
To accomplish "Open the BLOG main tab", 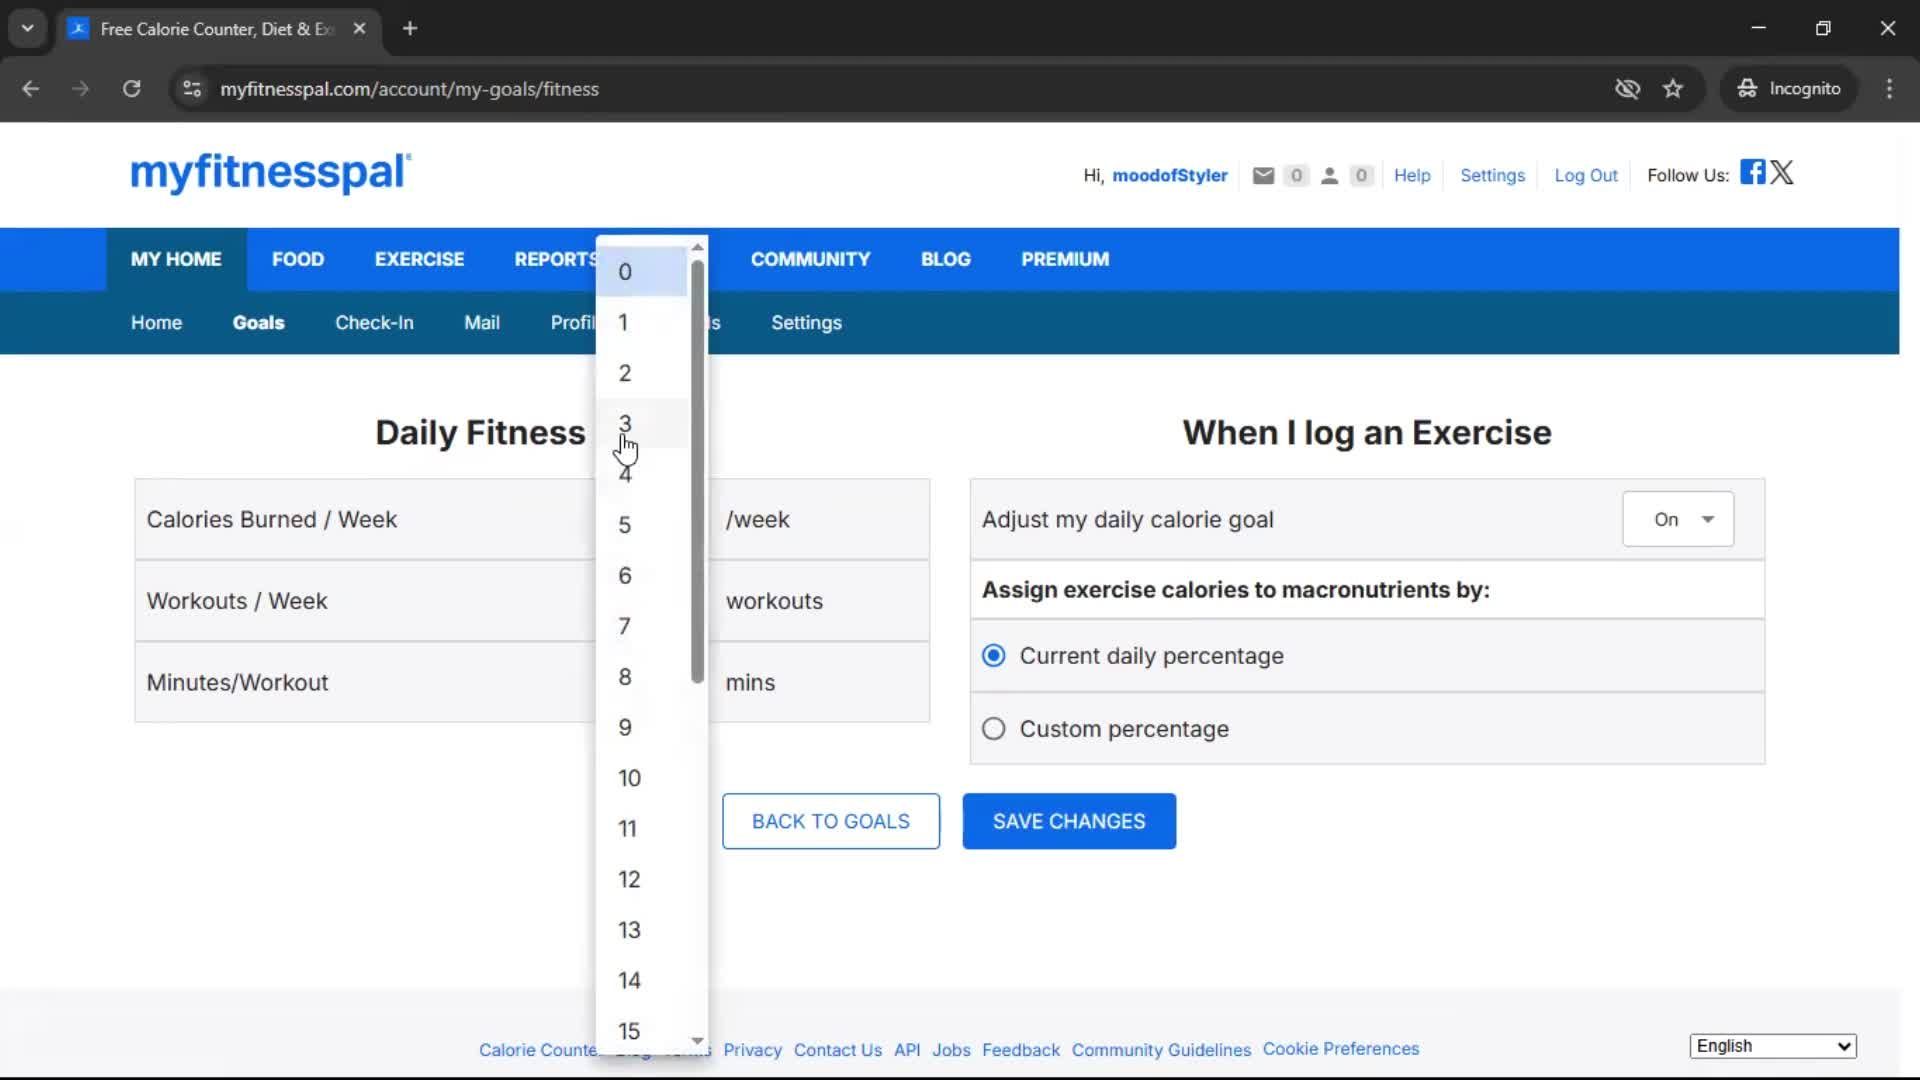I will 945,259.
